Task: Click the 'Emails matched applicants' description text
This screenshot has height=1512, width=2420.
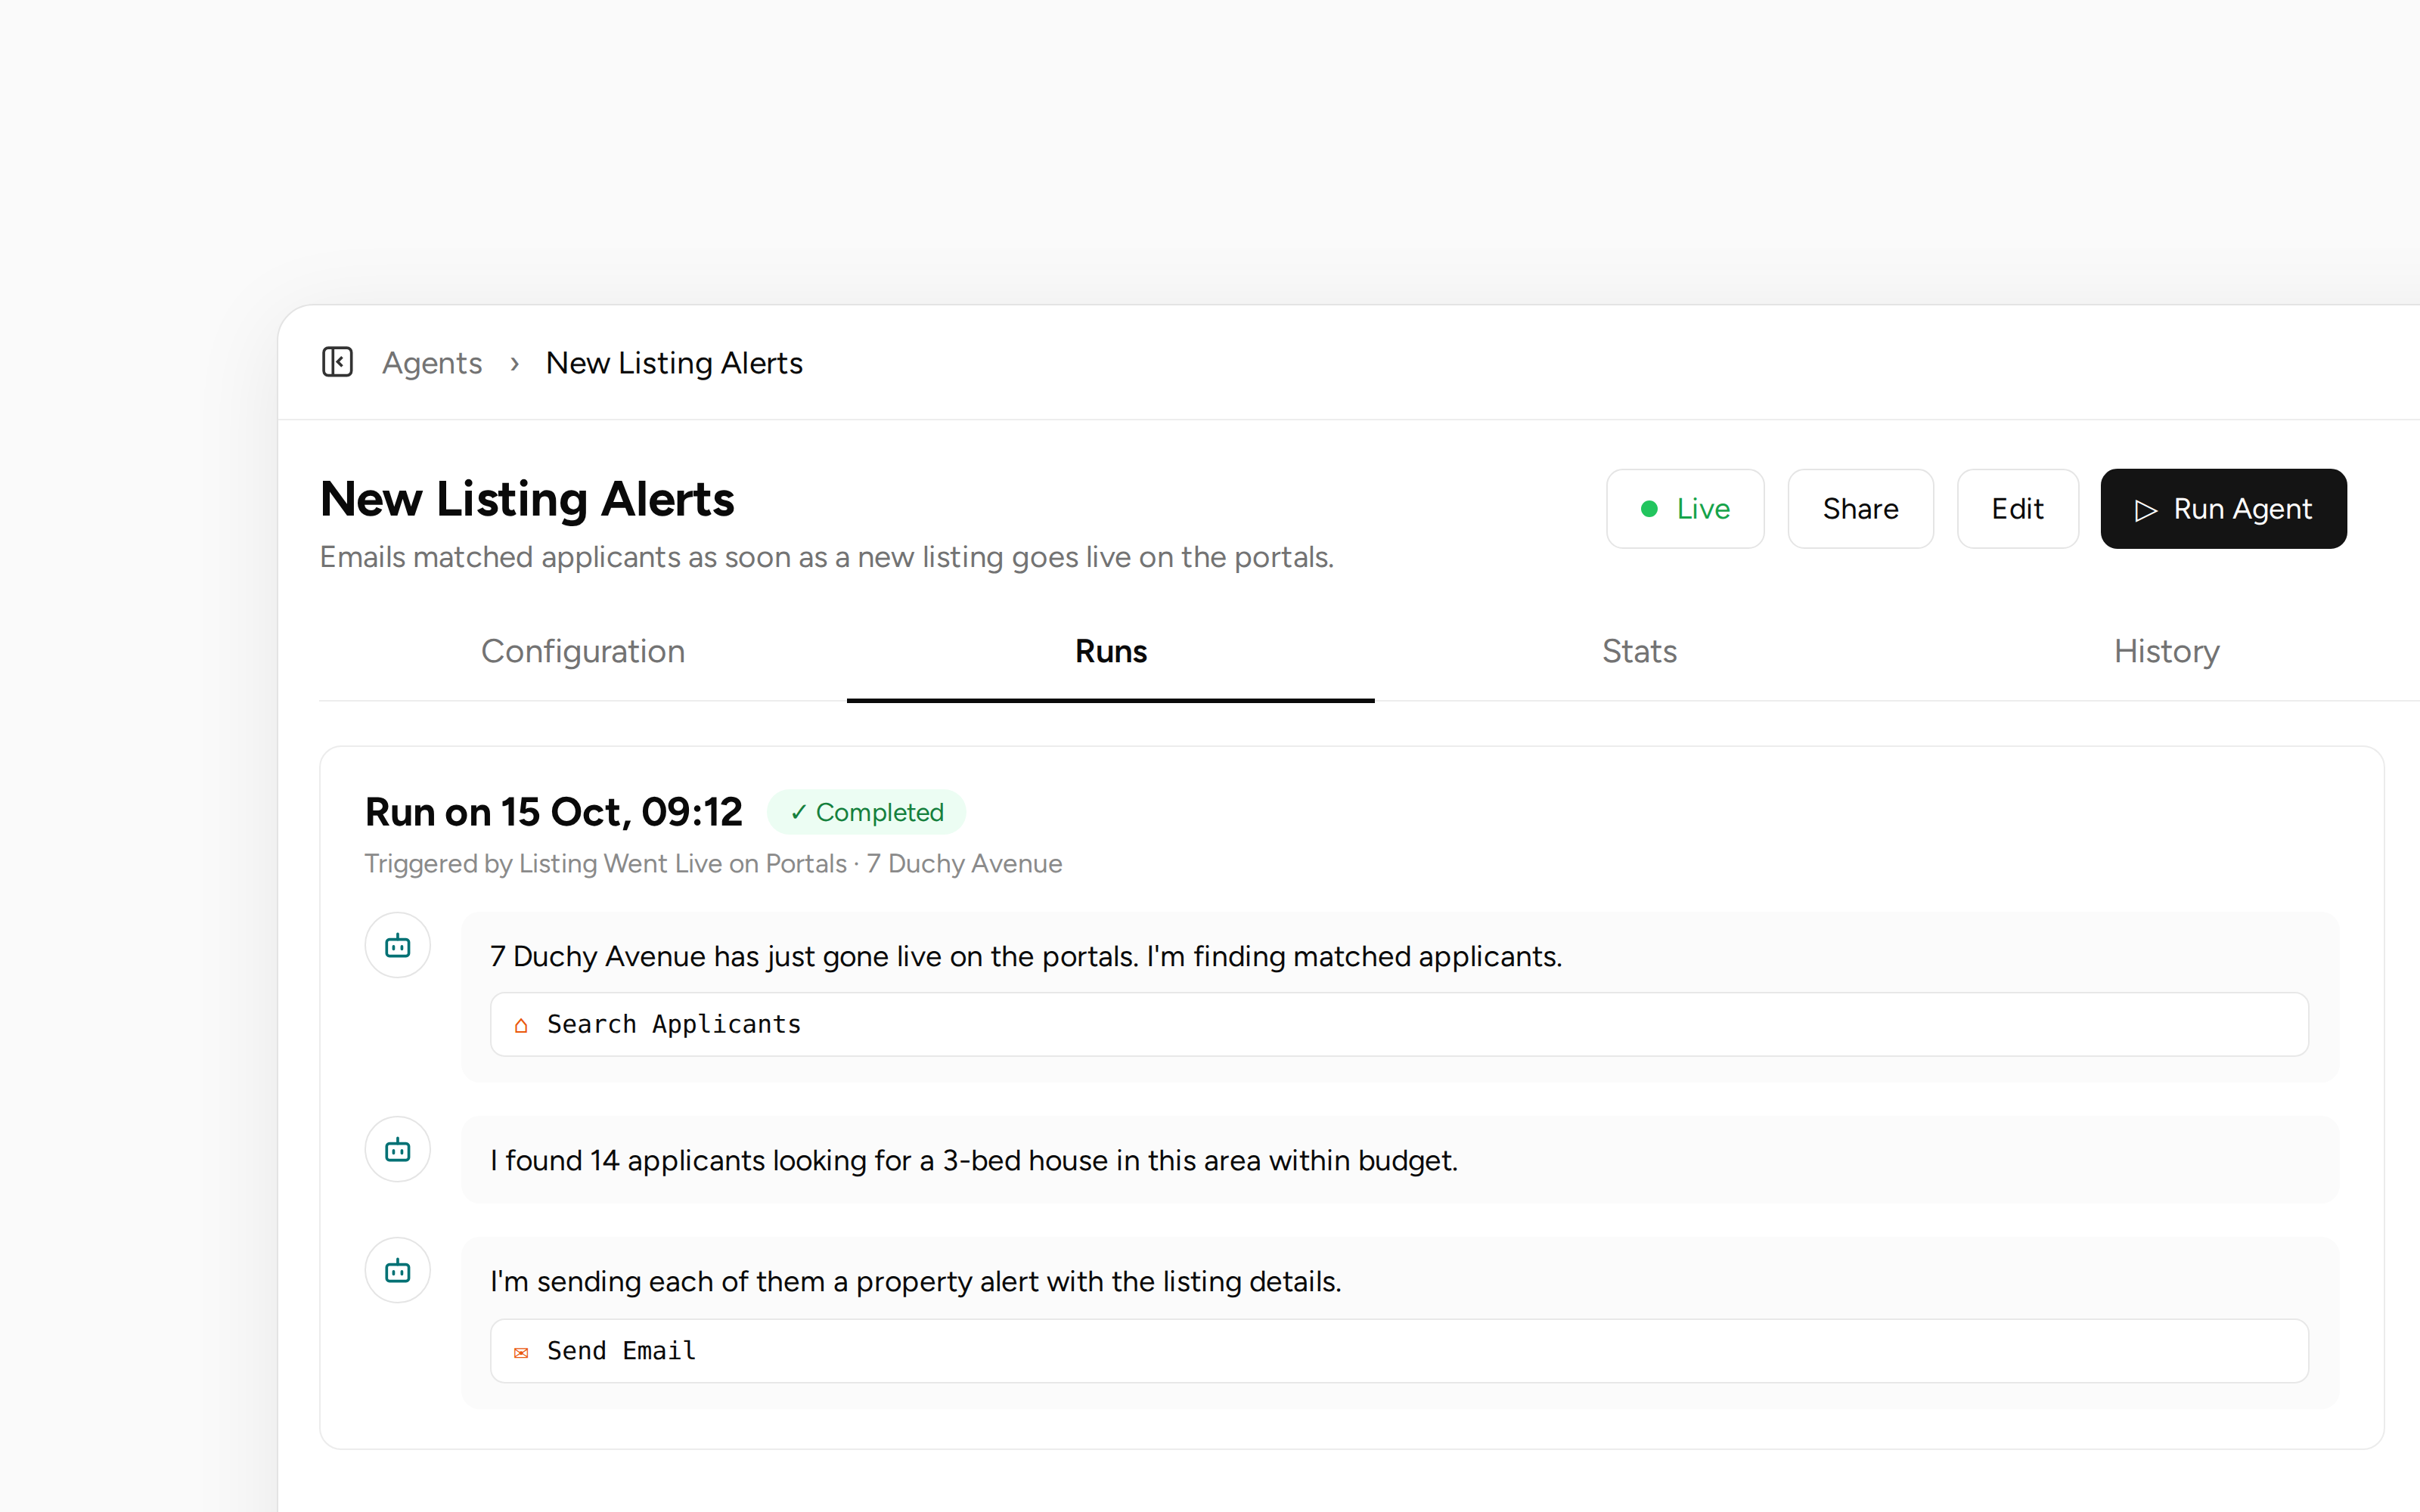Action: pyautogui.click(x=827, y=557)
